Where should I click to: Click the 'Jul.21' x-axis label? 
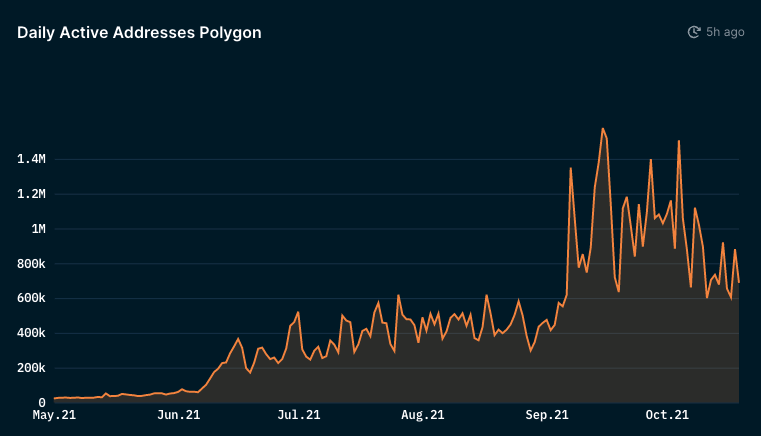click(299, 415)
